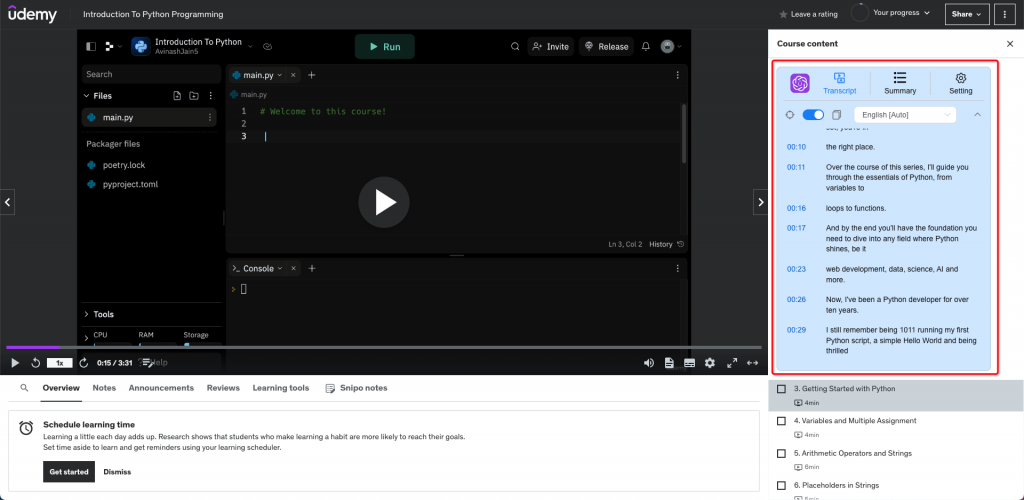
Task: Click the transcript line 'the right place.'
Action: [850, 147]
